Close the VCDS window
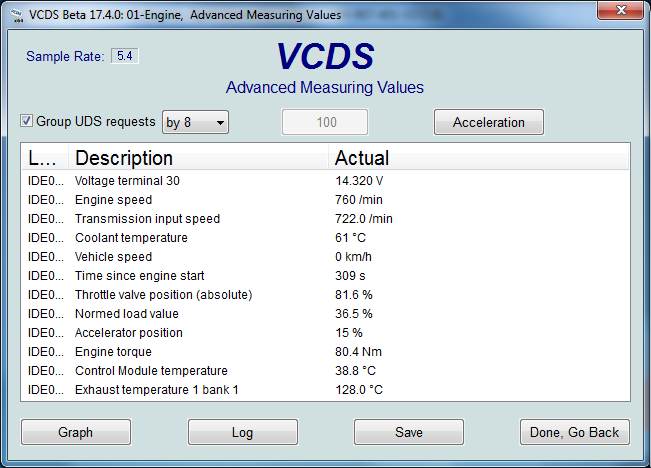This screenshot has height=468, width=651. click(x=620, y=10)
